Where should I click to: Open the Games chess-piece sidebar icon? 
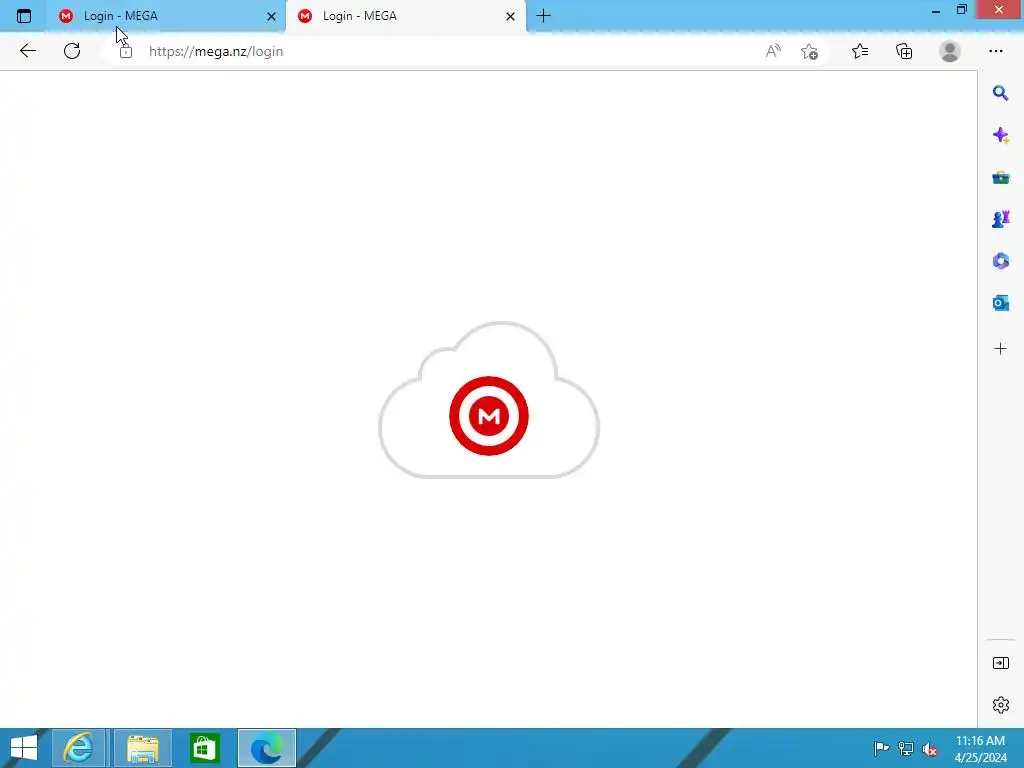pyautogui.click(x=1000, y=219)
